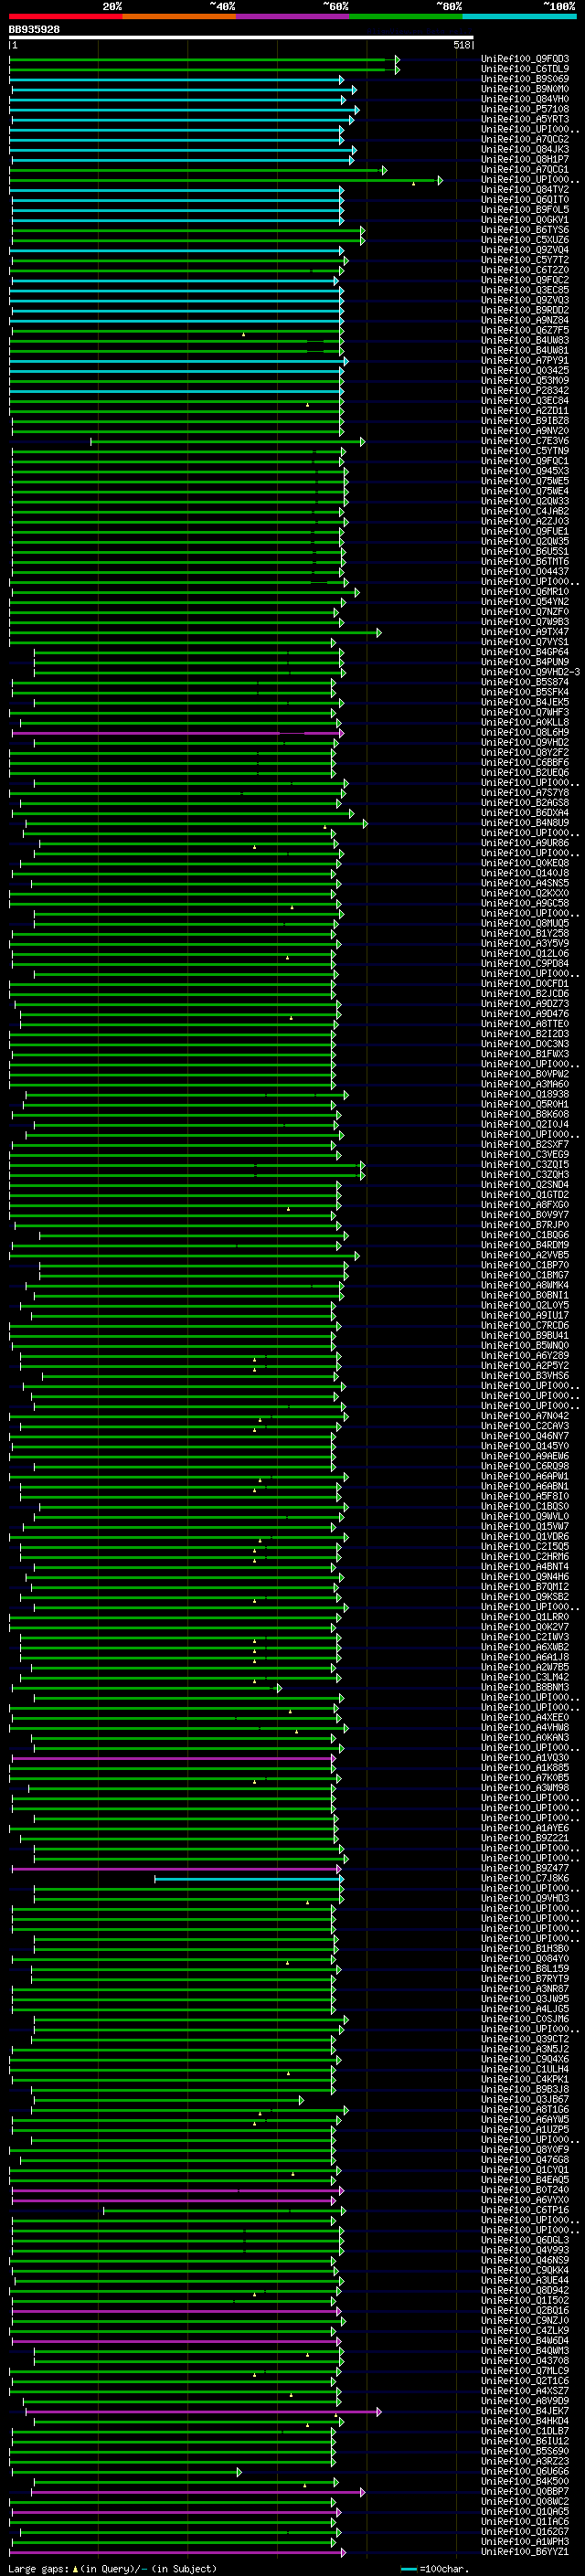Select the UniRef100_A5YRT3 label
The width and height of the screenshot is (585, 2576).
525,119
